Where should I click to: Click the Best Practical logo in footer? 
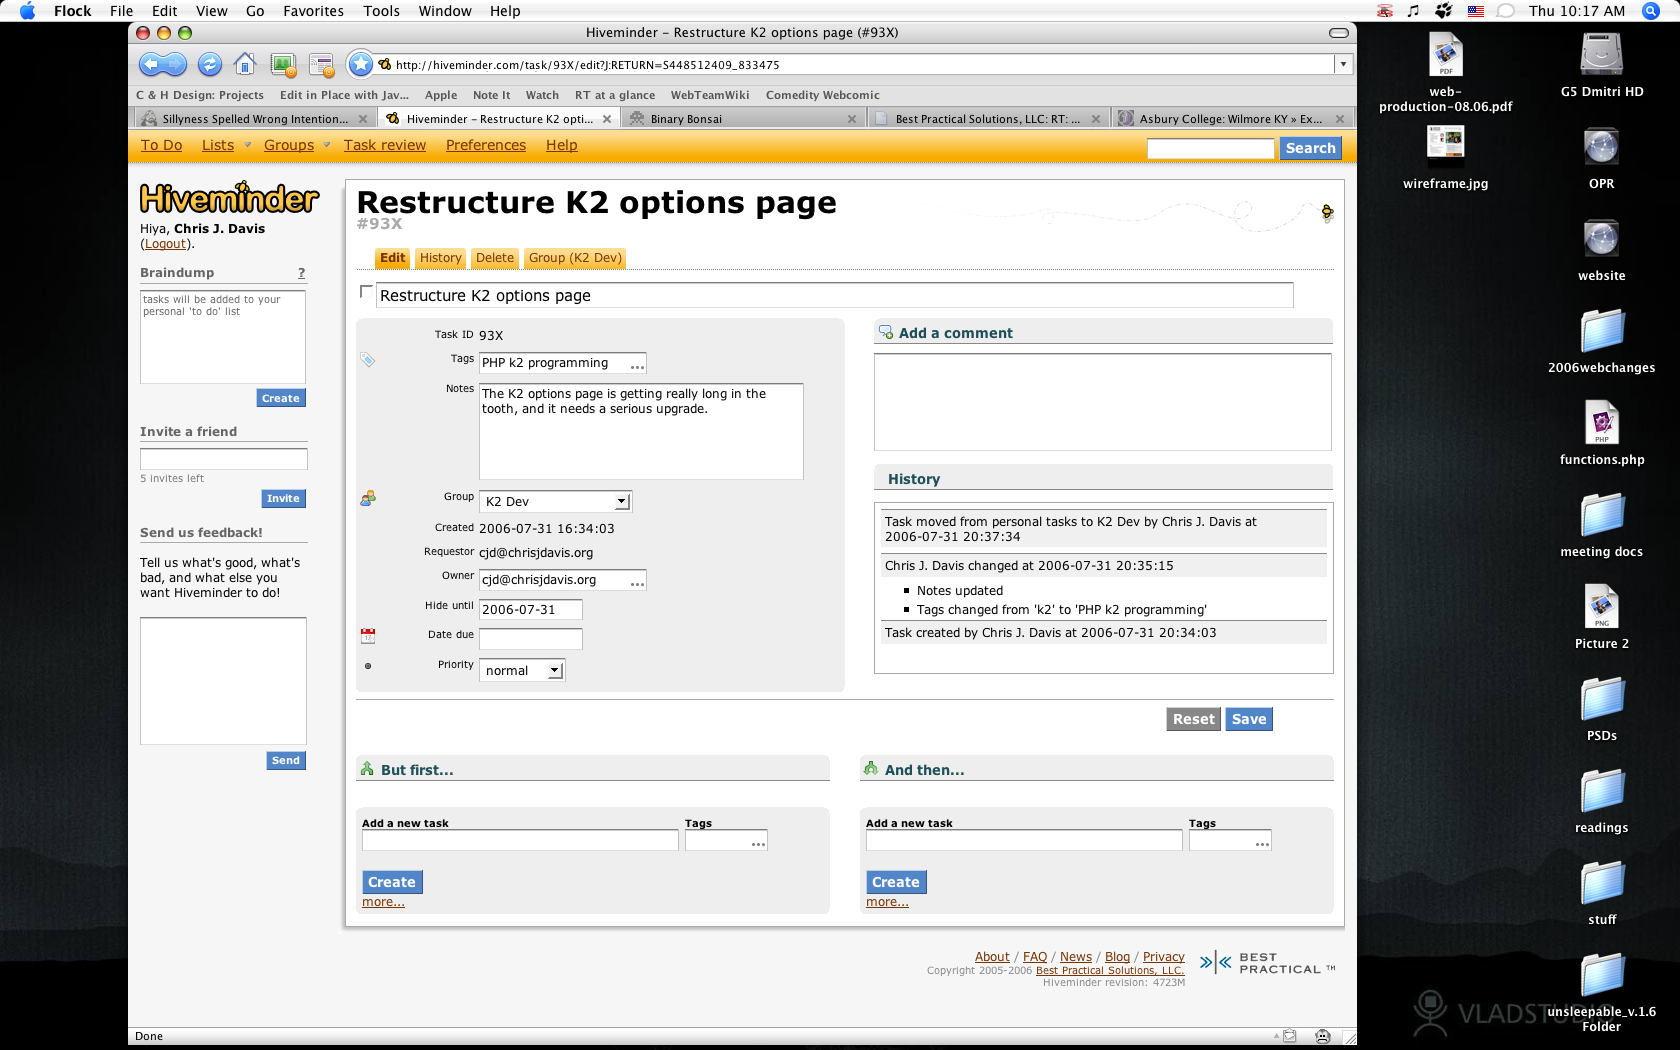(x=1268, y=963)
